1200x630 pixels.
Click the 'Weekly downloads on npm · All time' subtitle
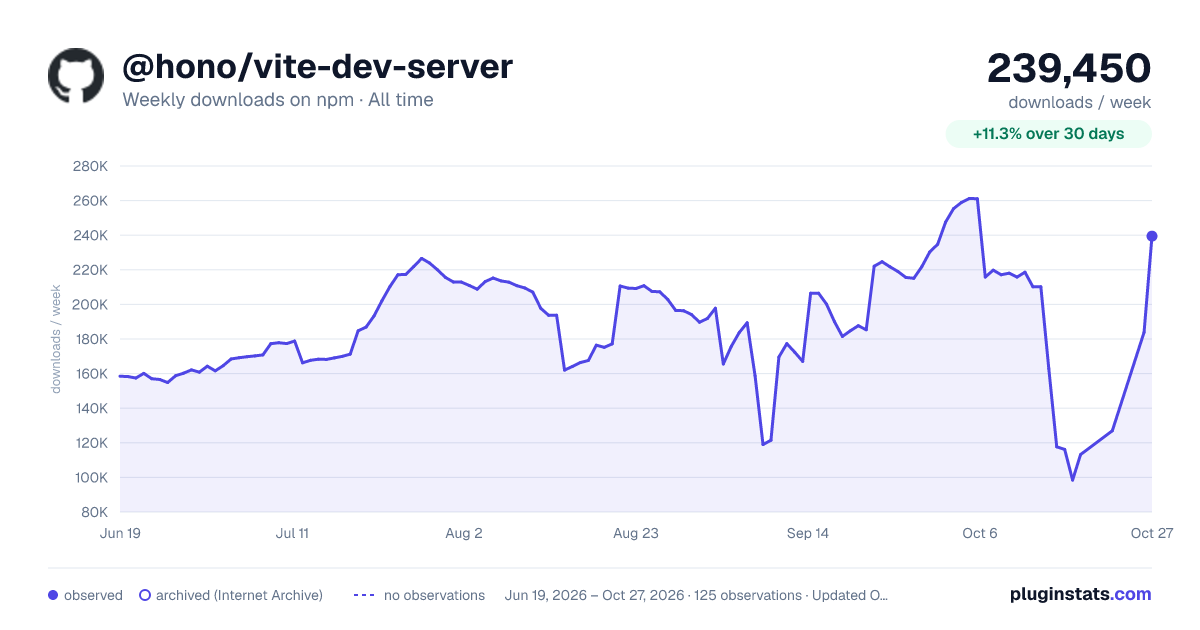(278, 100)
